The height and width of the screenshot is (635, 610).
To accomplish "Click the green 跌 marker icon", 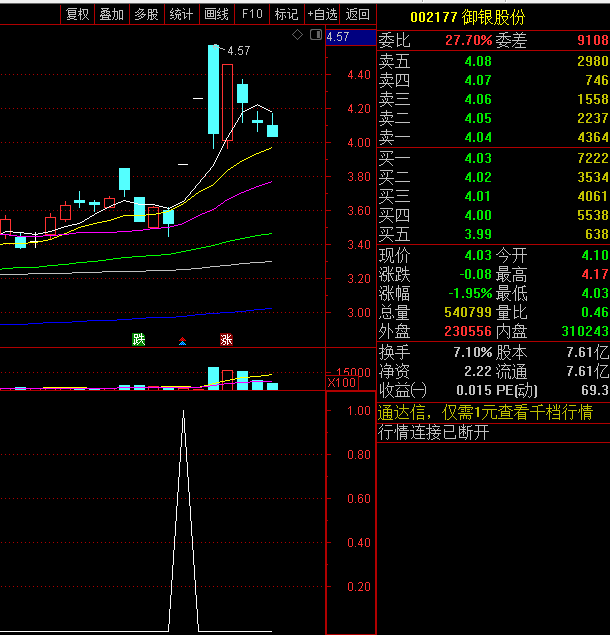I will pos(139,339).
